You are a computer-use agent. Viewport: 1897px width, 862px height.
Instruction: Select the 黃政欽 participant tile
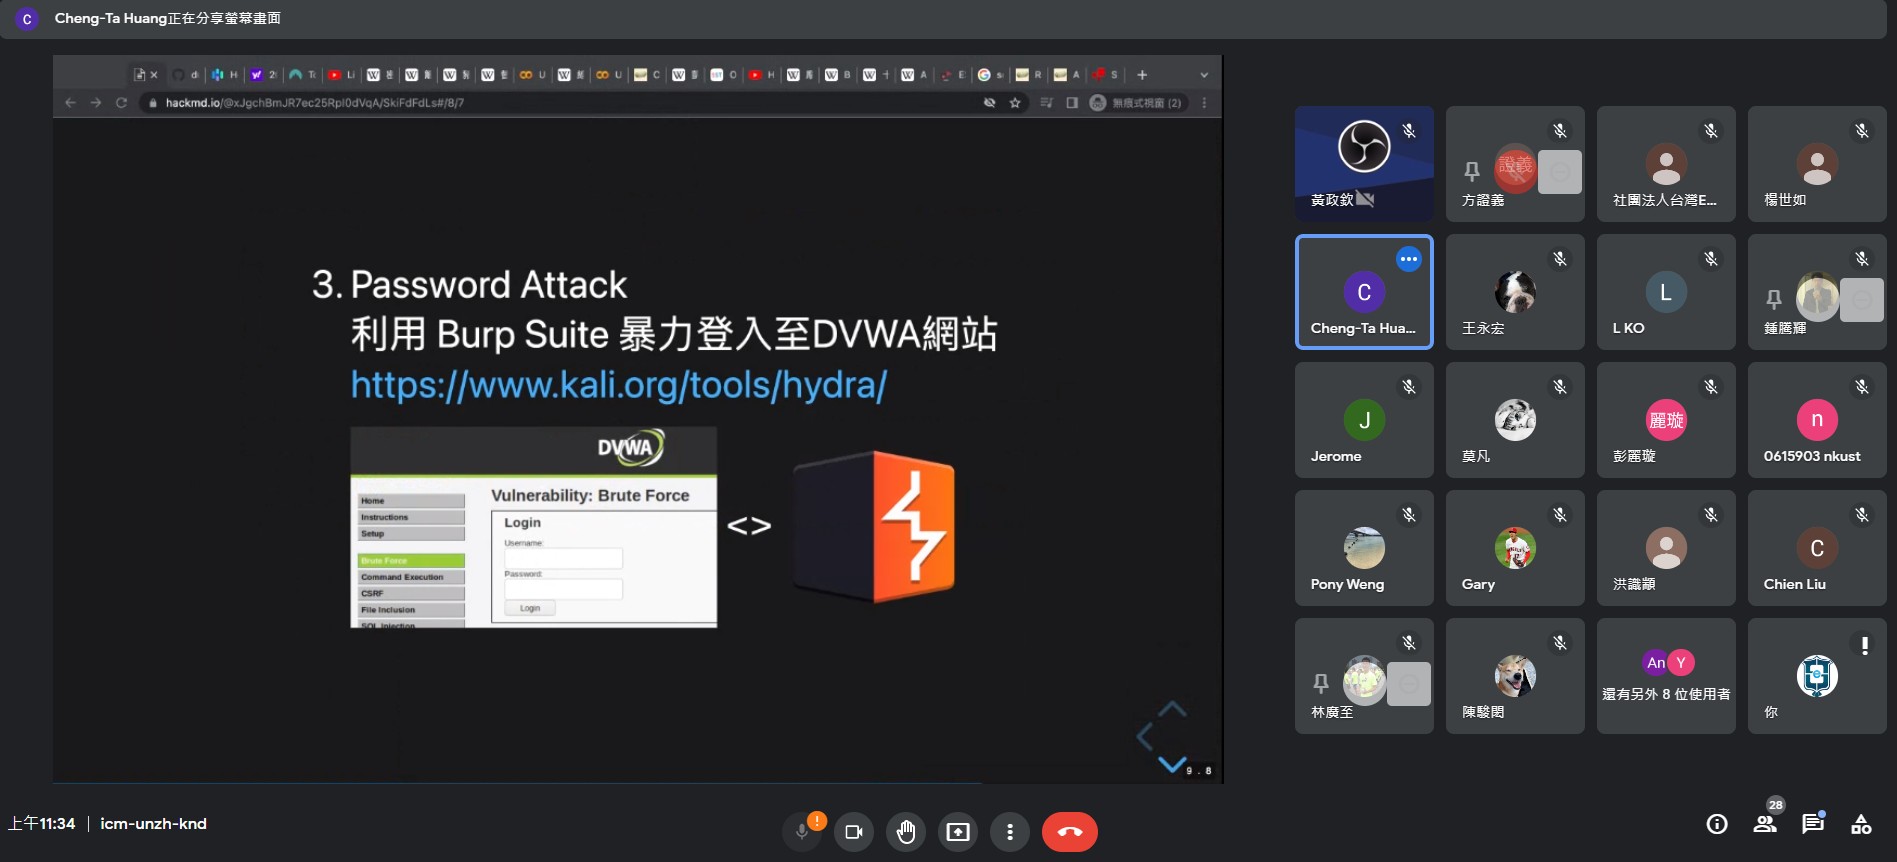[x=1364, y=164]
